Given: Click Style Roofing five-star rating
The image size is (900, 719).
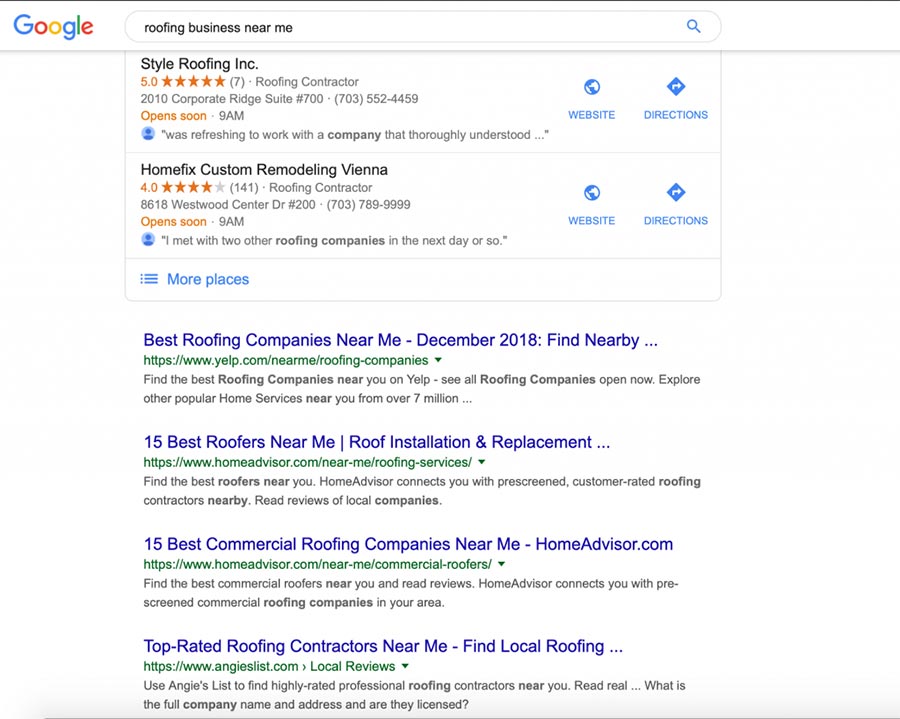Looking at the screenshot, I should [x=193, y=81].
